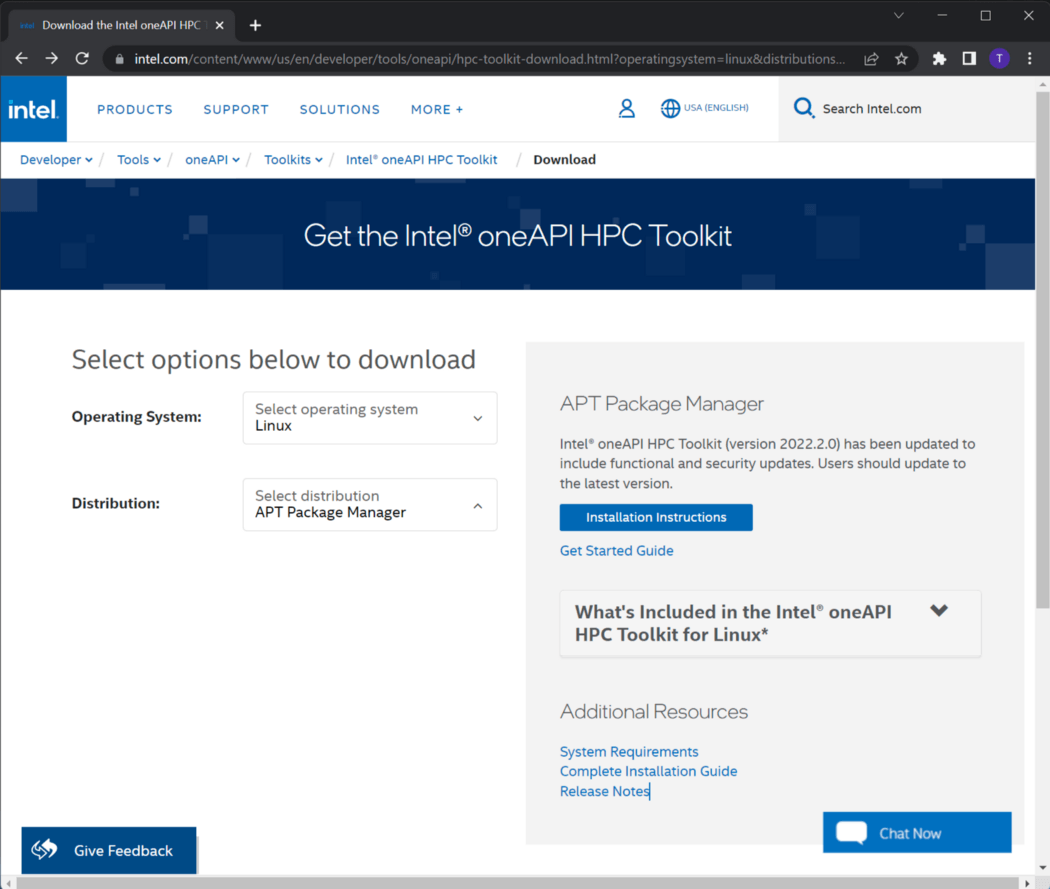Open the Operating System dropdown
This screenshot has height=889, width=1050.
pos(370,418)
